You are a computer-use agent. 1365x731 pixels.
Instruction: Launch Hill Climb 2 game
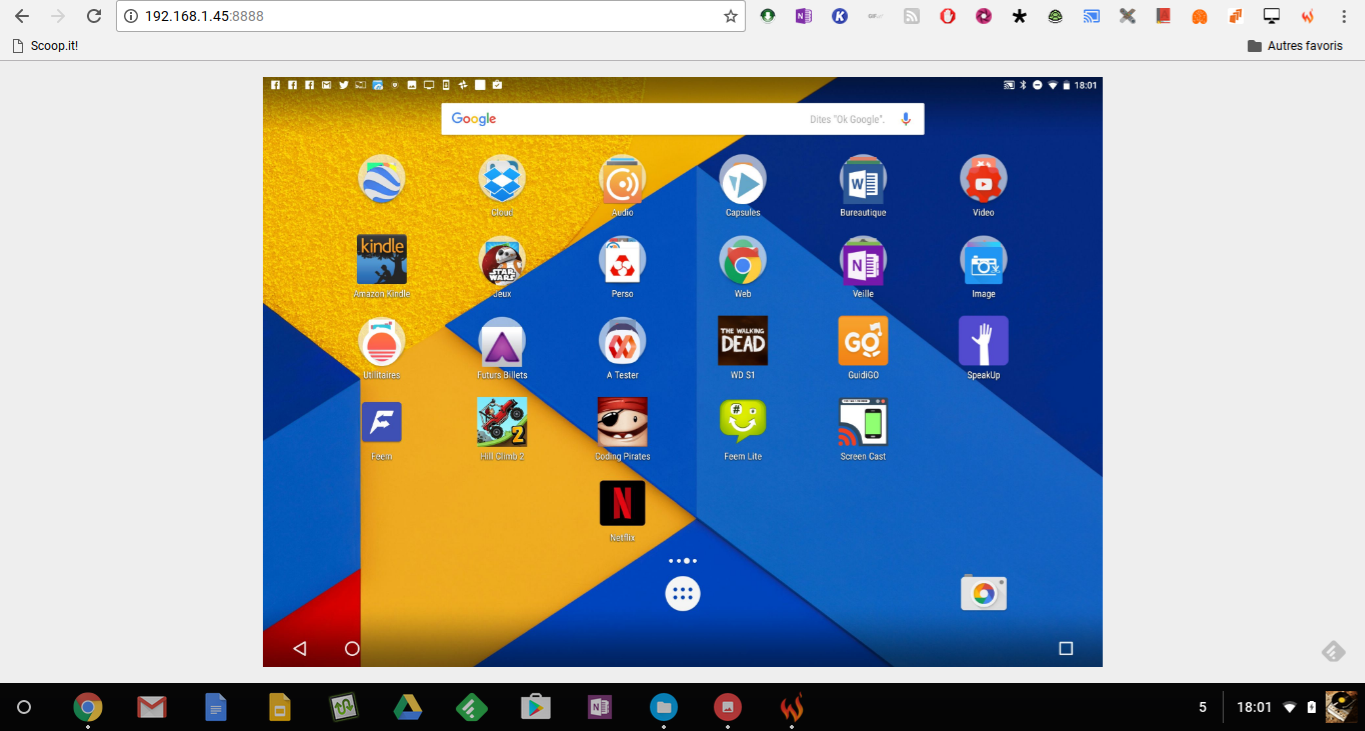coord(502,422)
